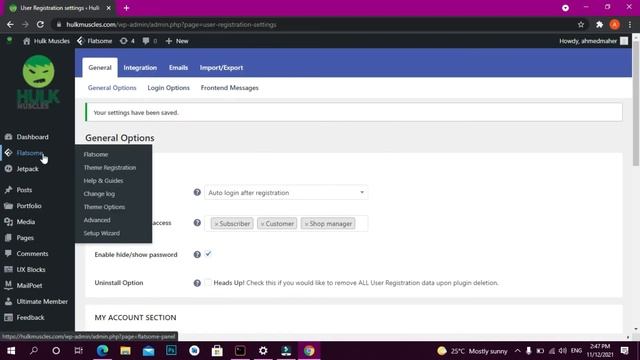Go back to the previous page
The height and width of the screenshot is (360, 640).
point(10,24)
